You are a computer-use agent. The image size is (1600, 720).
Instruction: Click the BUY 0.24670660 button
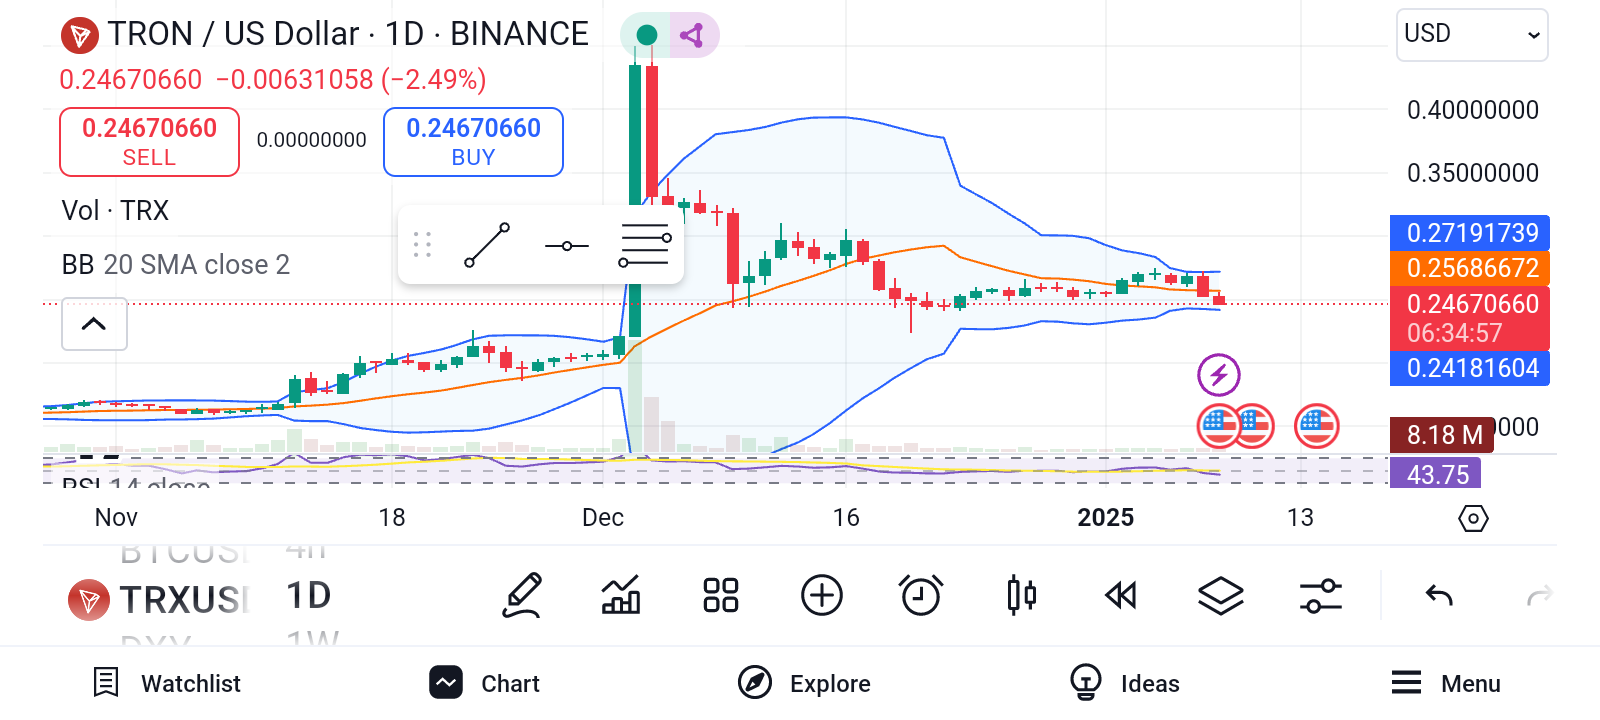[473, 142]
